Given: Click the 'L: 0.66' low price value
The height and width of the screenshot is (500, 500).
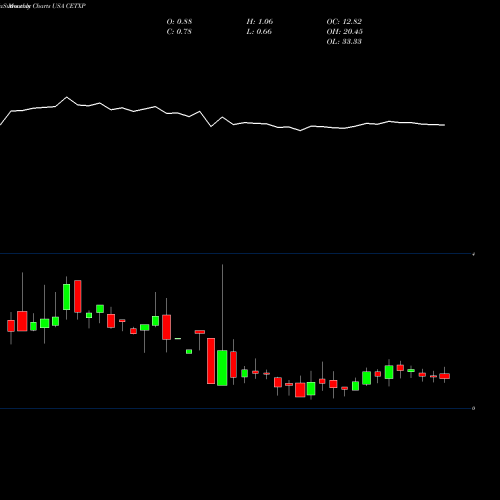Looking at the screenshot, I should tap(259, 32).
